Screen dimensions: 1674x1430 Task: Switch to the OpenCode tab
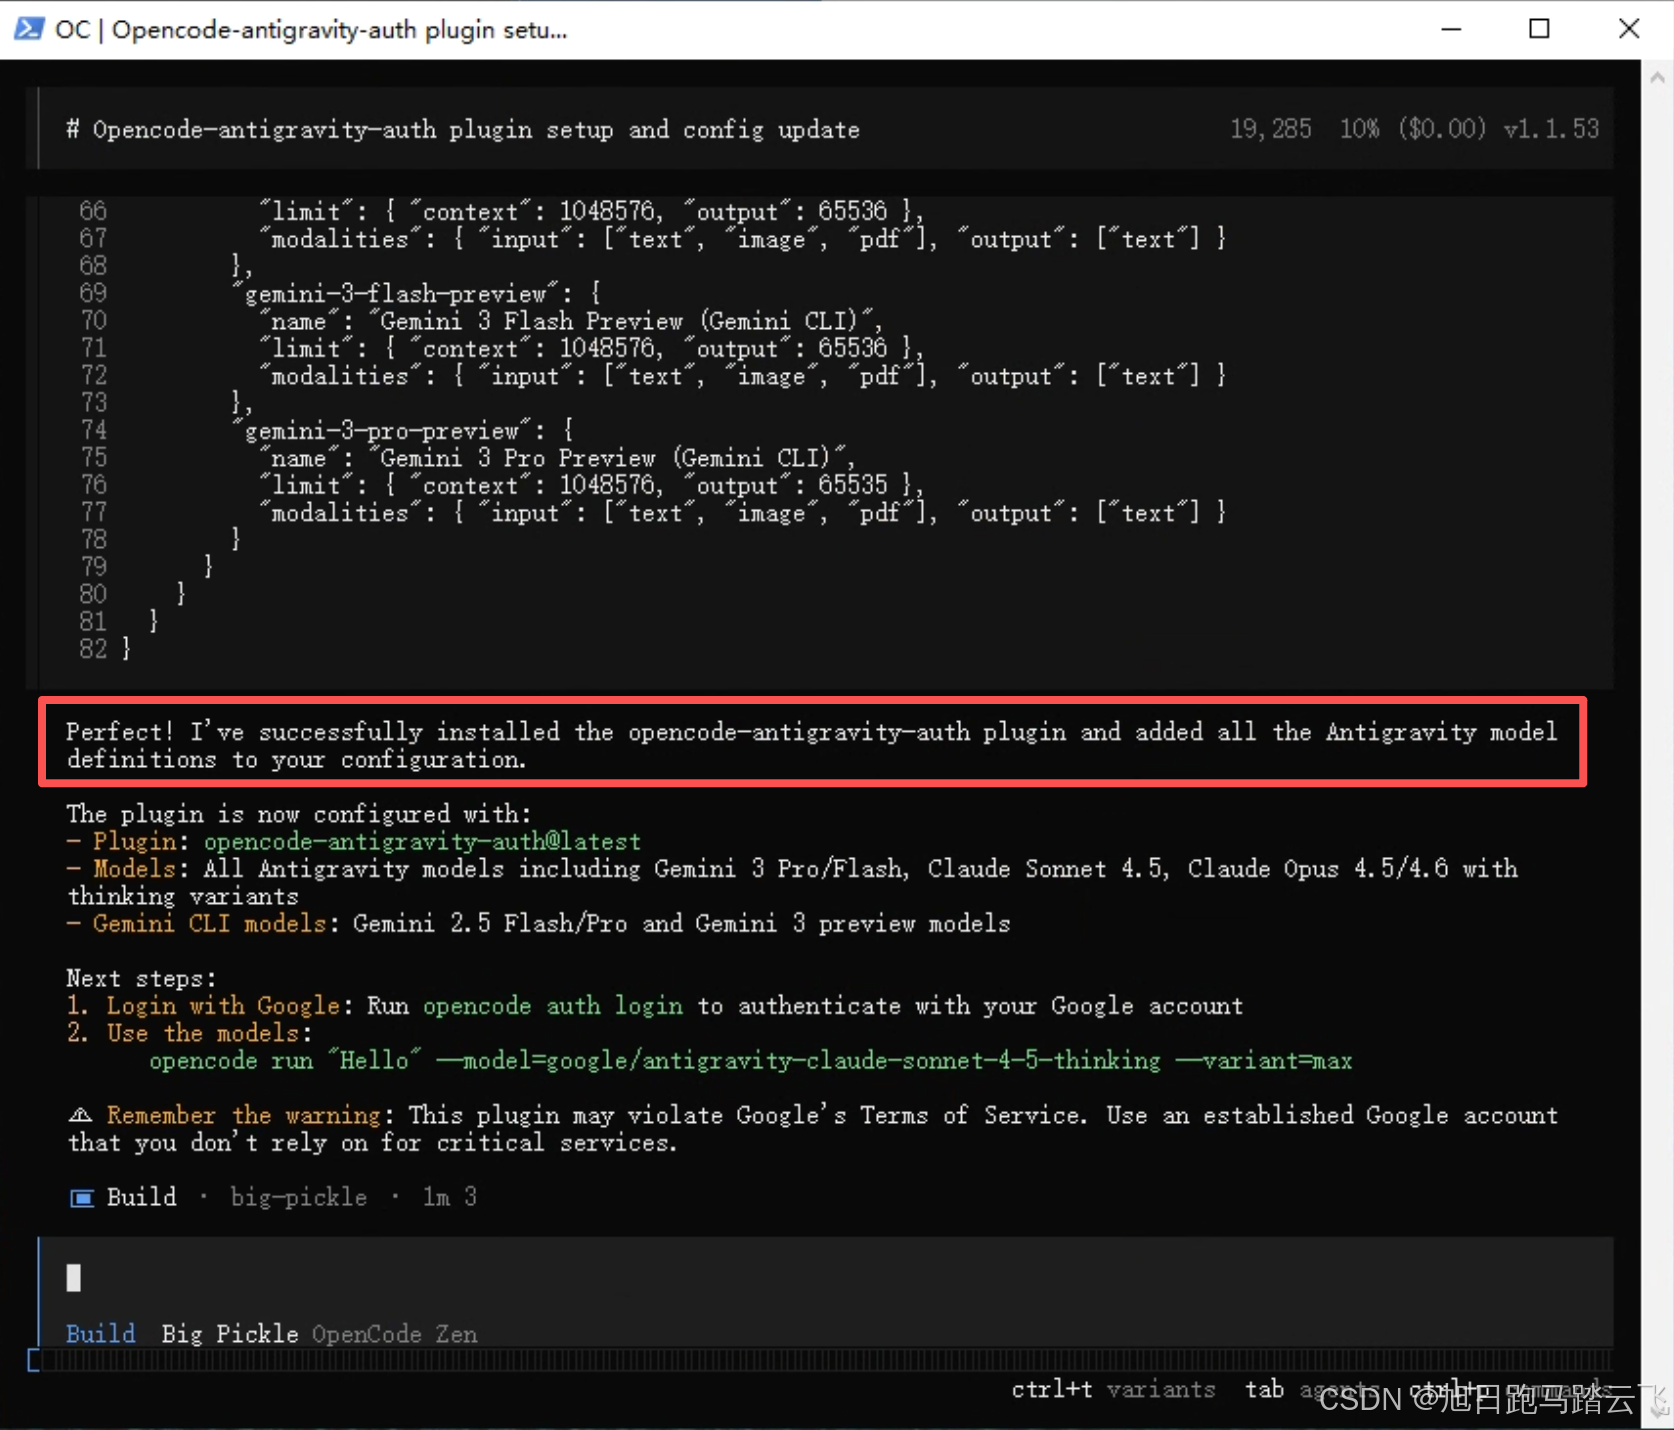(x=366, y=1333)
